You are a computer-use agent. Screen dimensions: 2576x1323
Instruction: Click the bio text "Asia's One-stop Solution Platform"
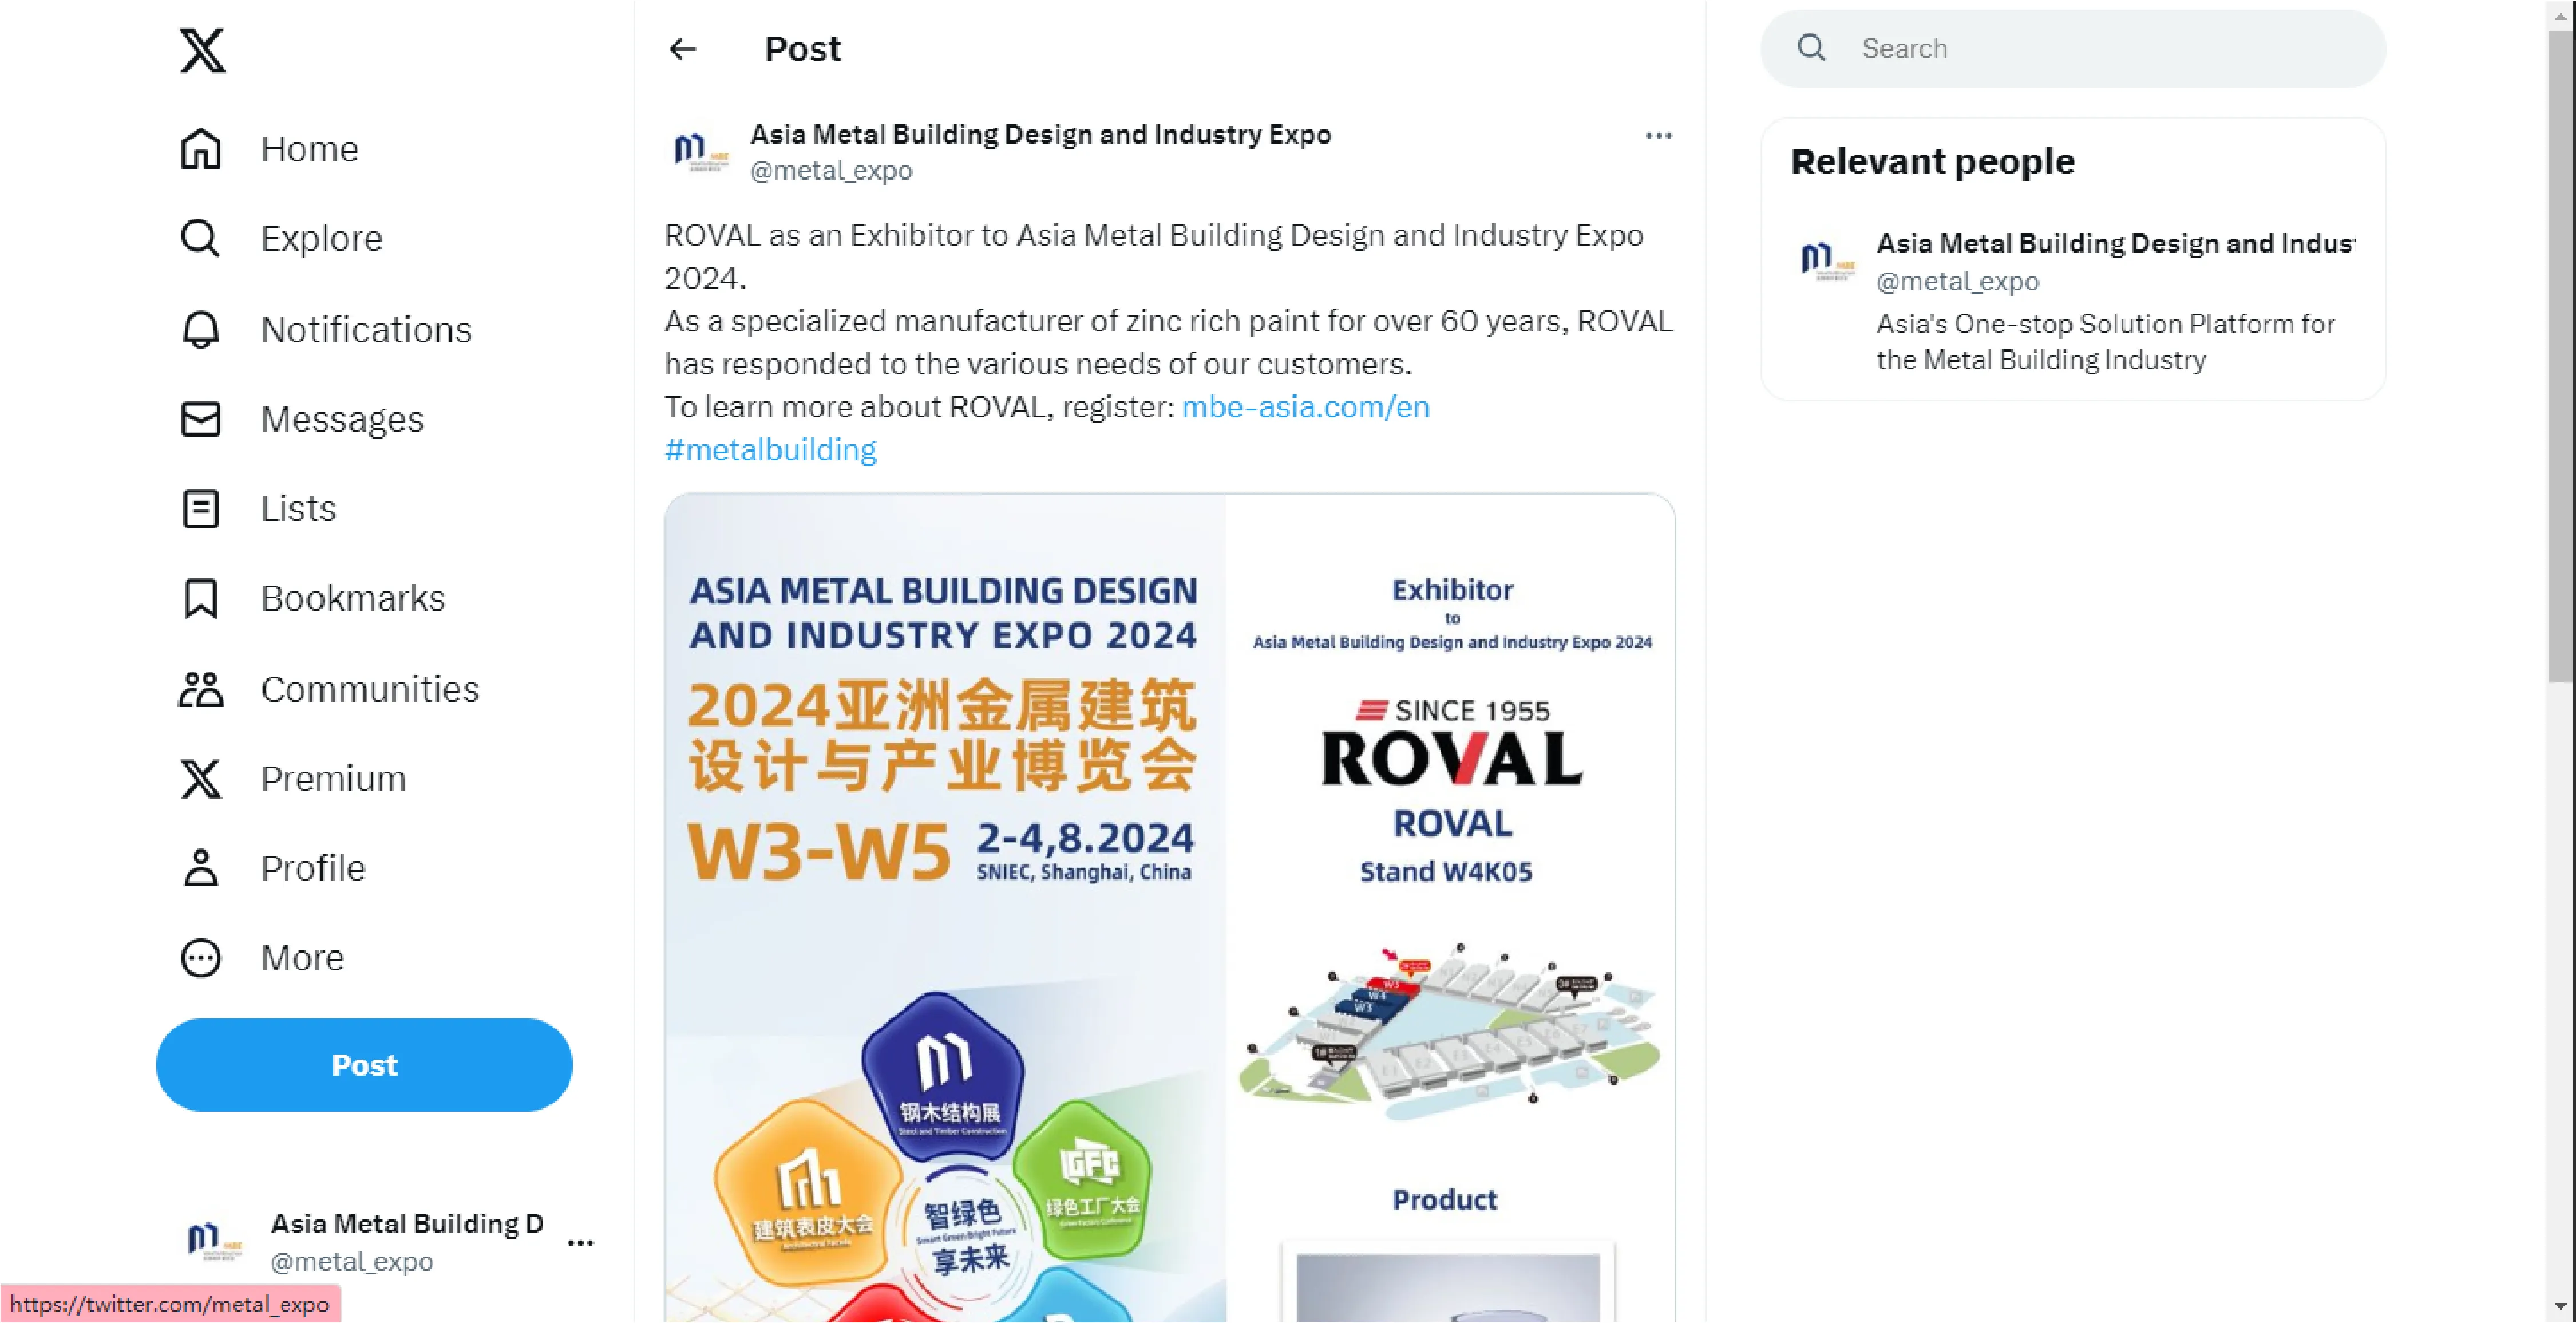2106,342
